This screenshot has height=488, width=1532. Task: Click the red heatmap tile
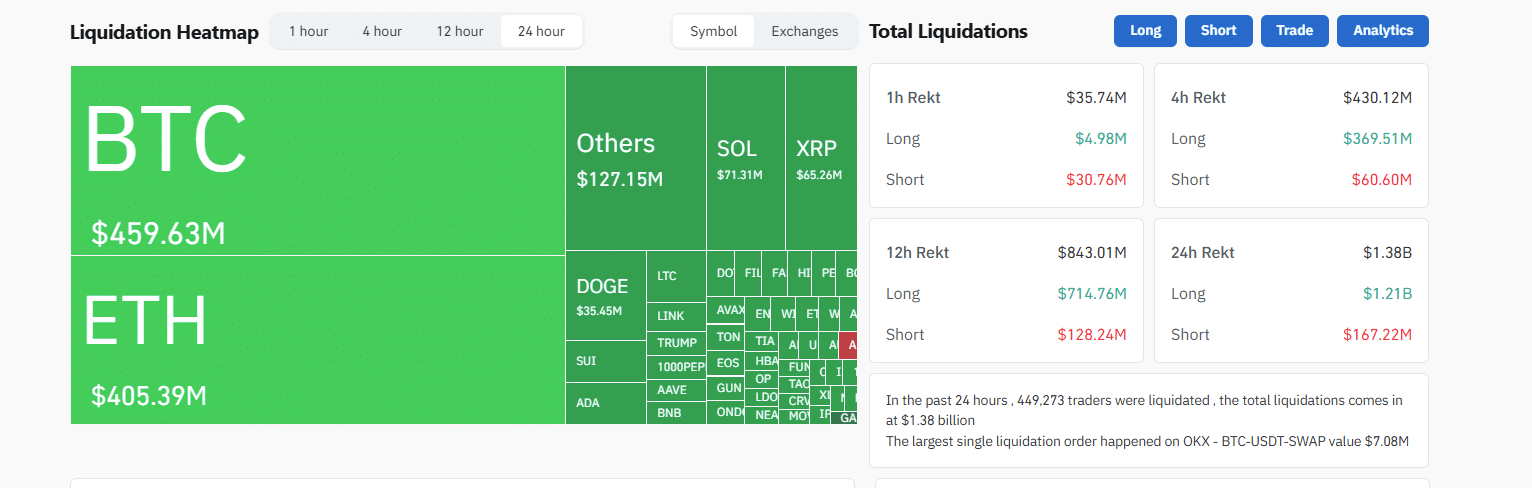[x=849, y=345]
